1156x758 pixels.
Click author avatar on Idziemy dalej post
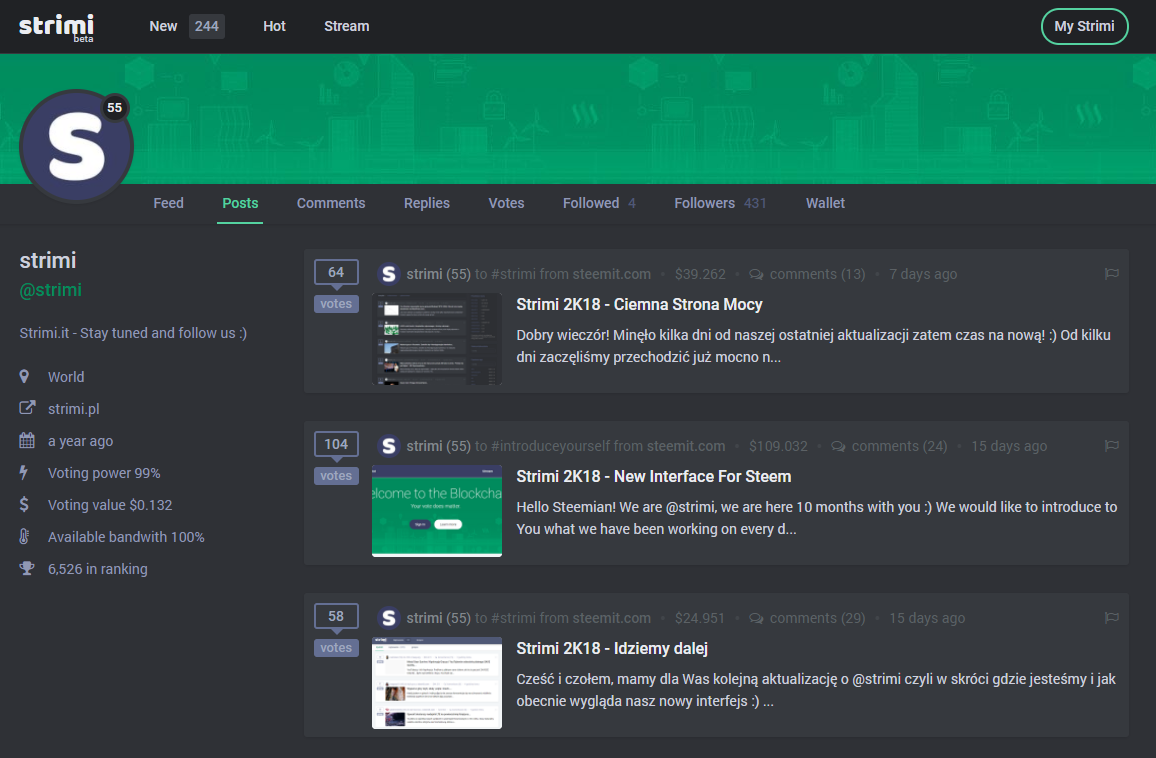[389, 617]
